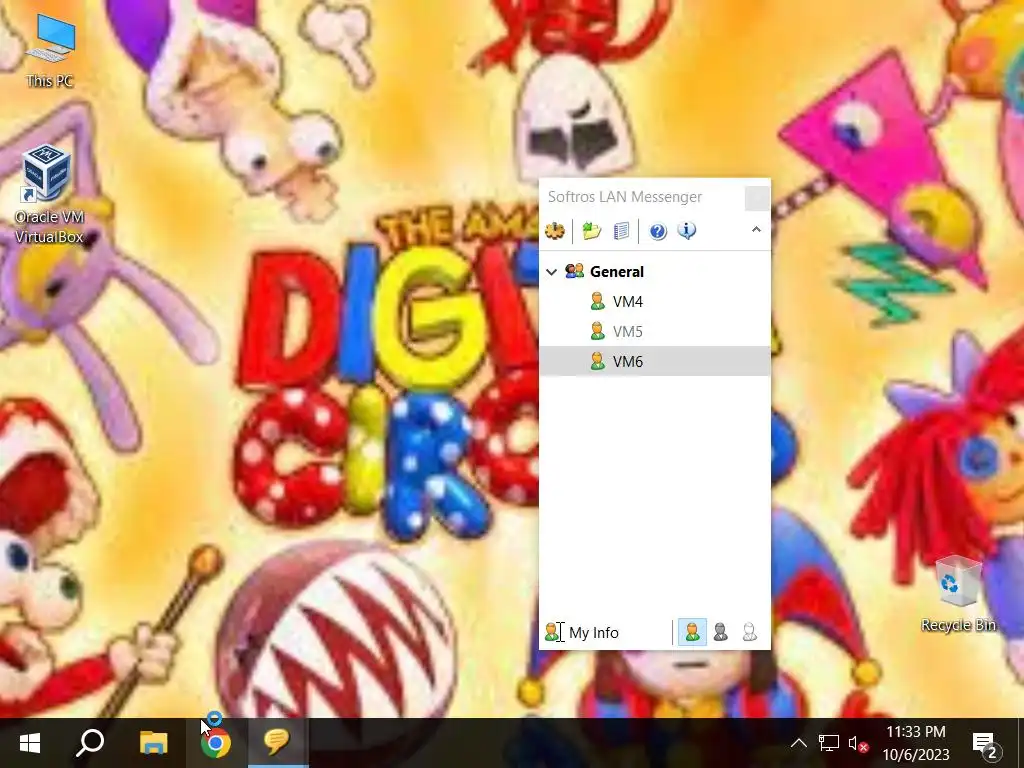Collapse the General group arrow

[552, 272]
